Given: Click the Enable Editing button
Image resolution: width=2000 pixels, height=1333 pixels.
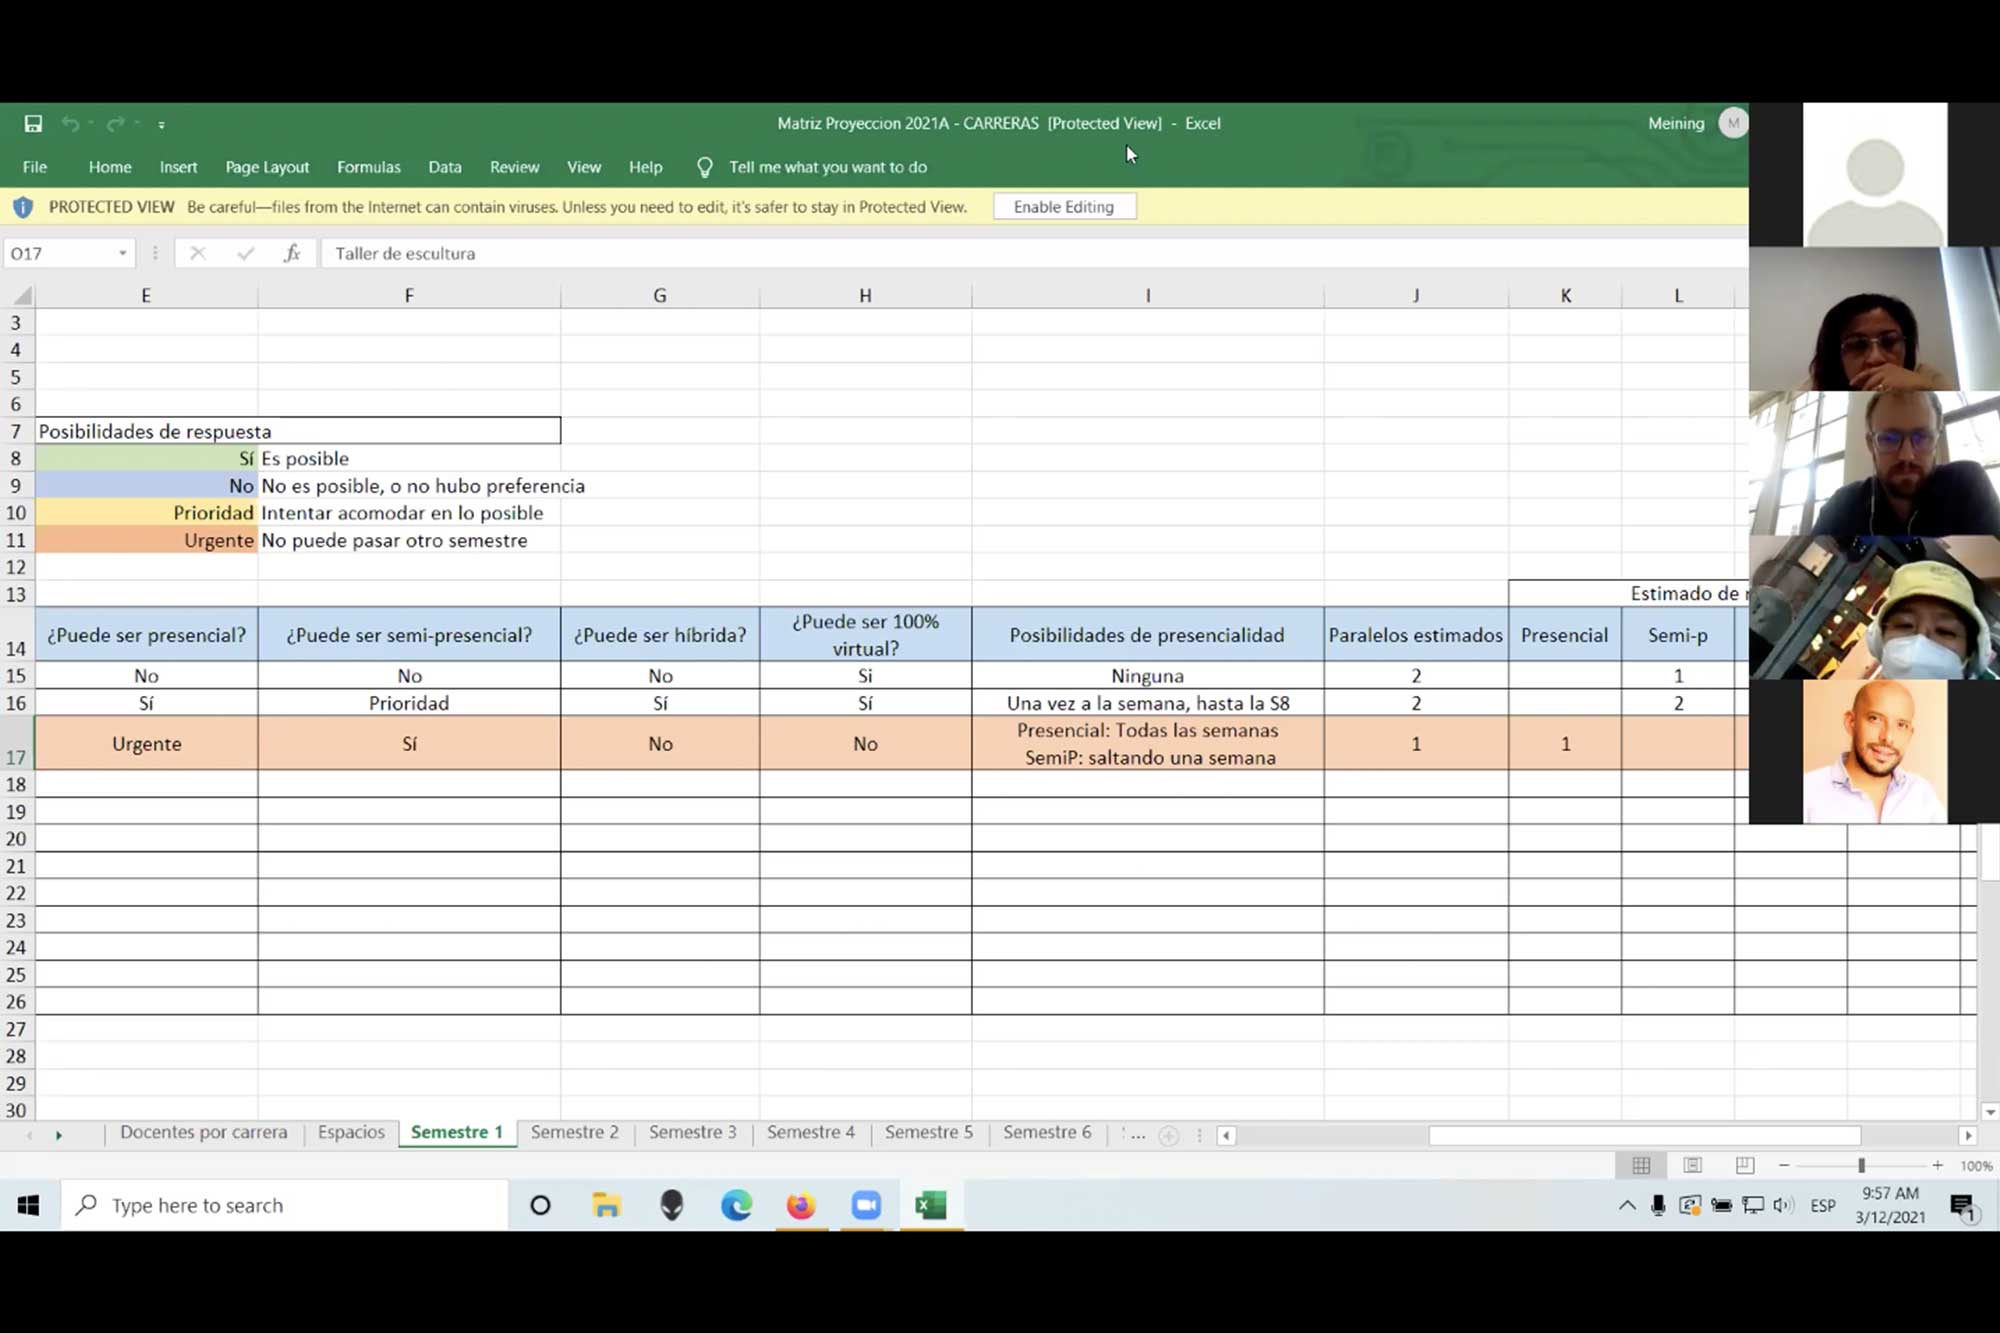Looking at the screenshot, I should (x=1063, y=207).
